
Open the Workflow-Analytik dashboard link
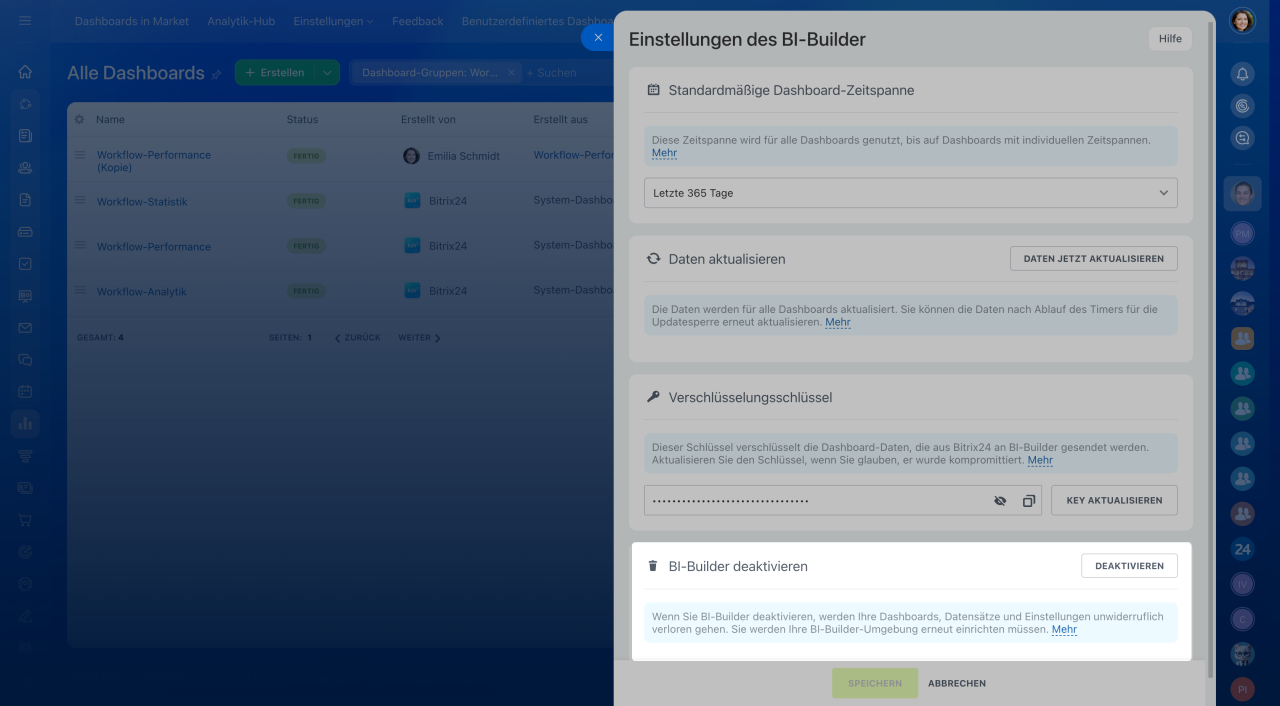pyautogui.click(x=142, y=292)
